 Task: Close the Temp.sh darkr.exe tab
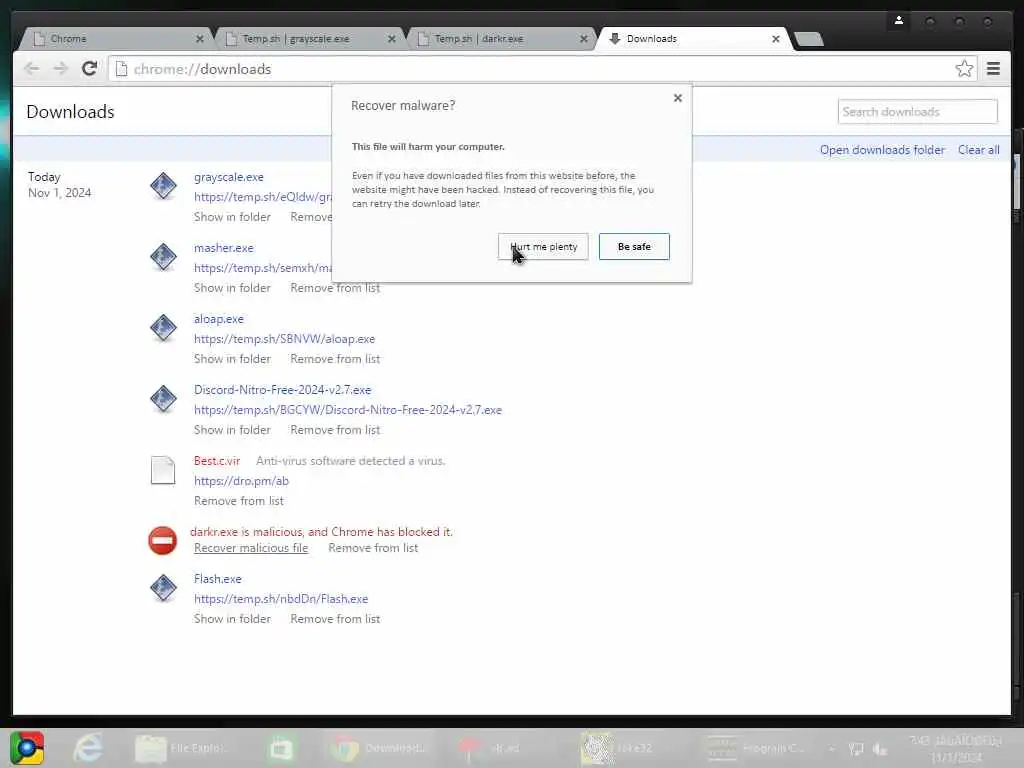click(x=584, y=39)
